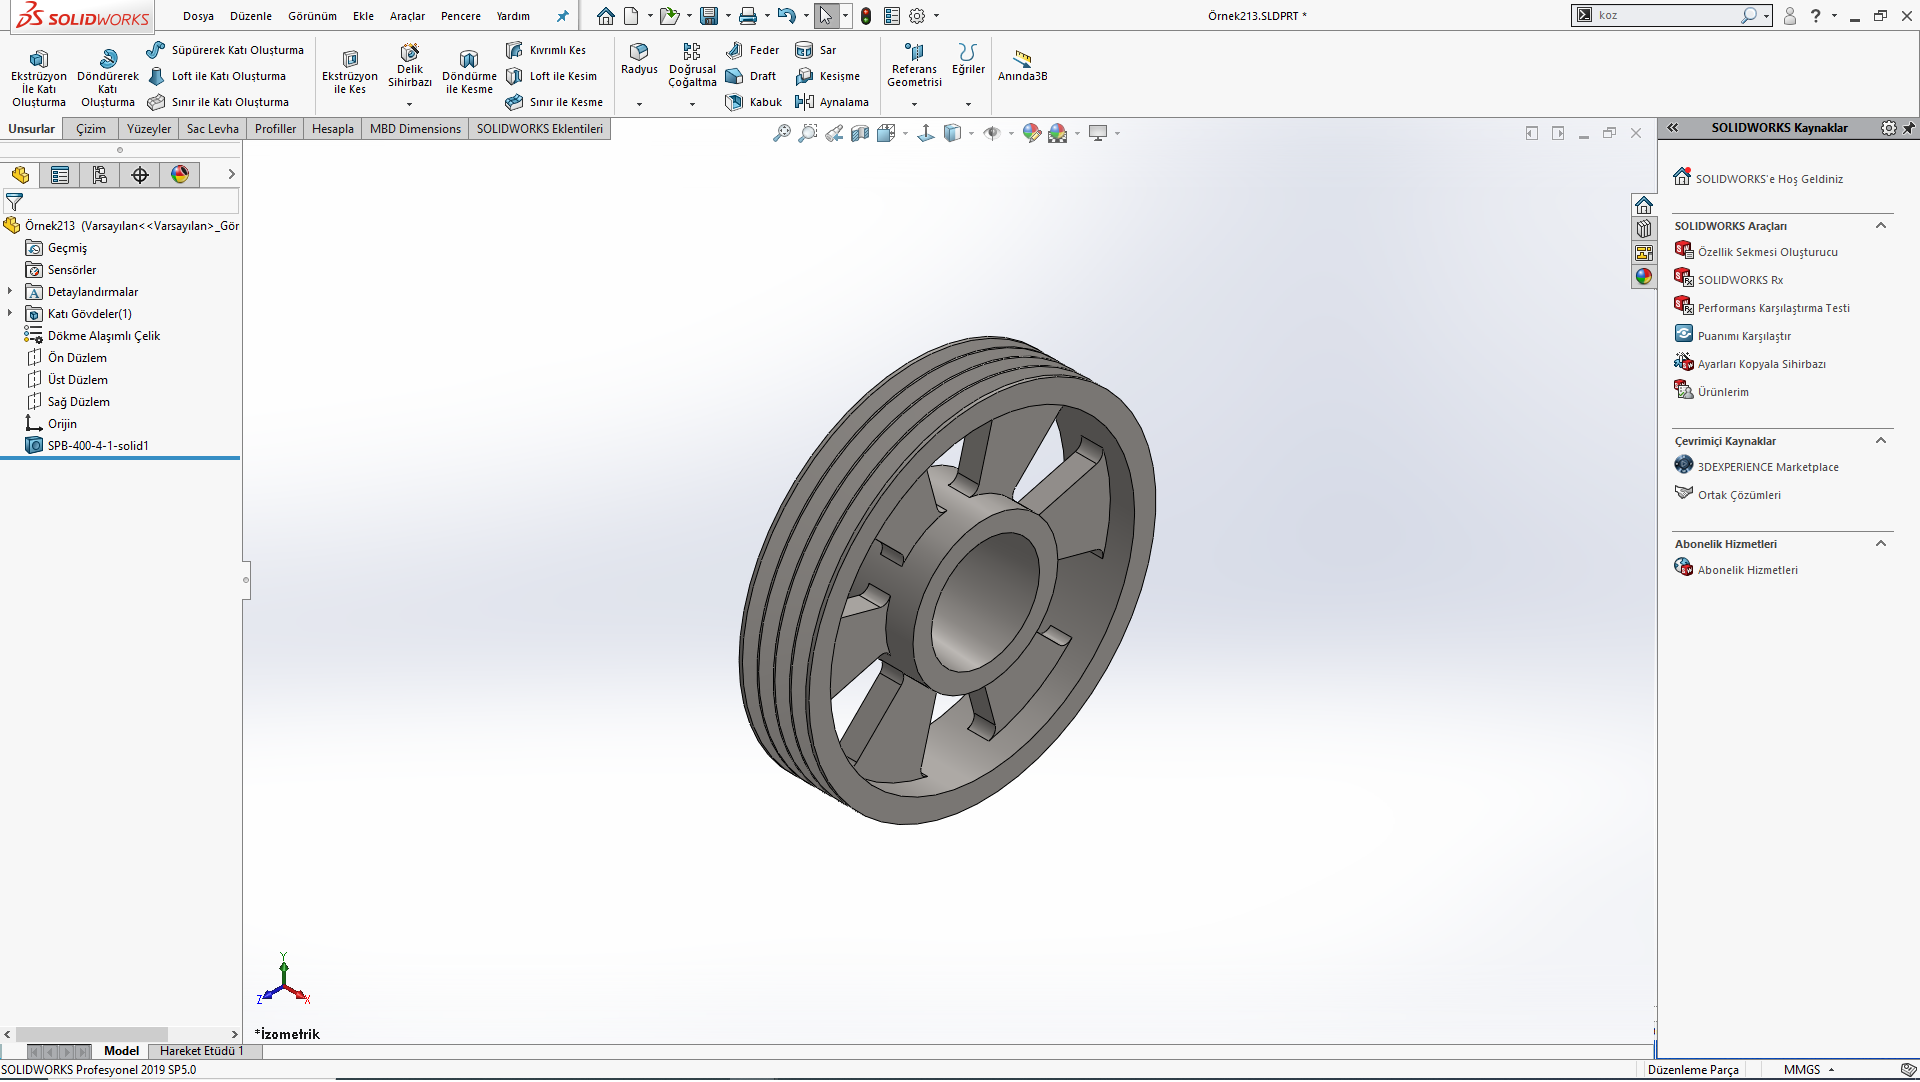
Task: Open the Görünüm menu
Action: (312, 16)
